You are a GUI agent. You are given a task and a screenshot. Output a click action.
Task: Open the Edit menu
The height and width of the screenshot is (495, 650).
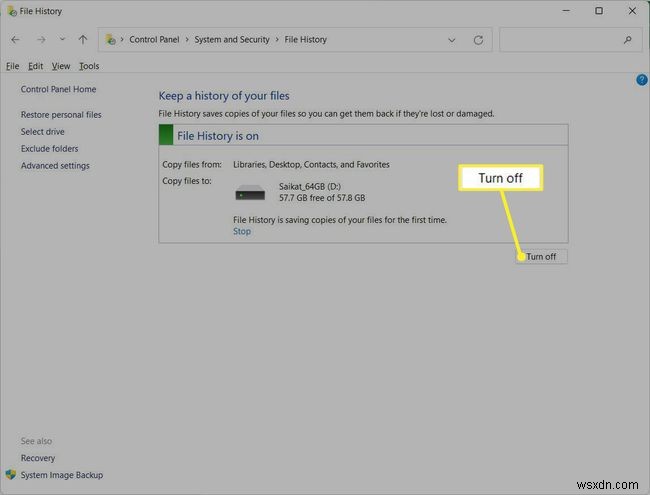[36, 66]
